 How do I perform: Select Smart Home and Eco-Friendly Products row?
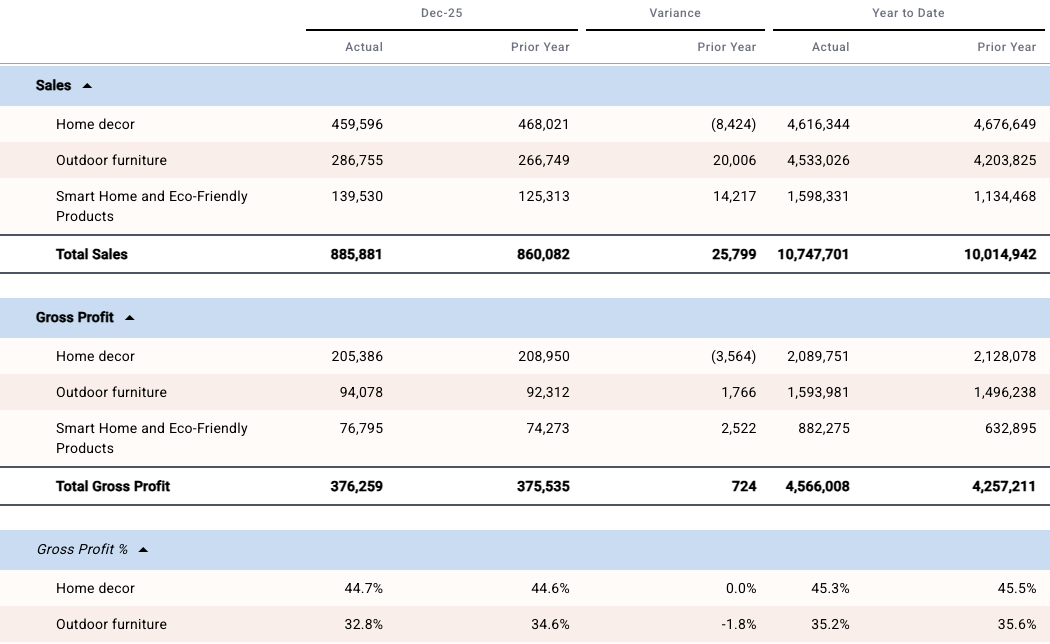pos(152,205)
